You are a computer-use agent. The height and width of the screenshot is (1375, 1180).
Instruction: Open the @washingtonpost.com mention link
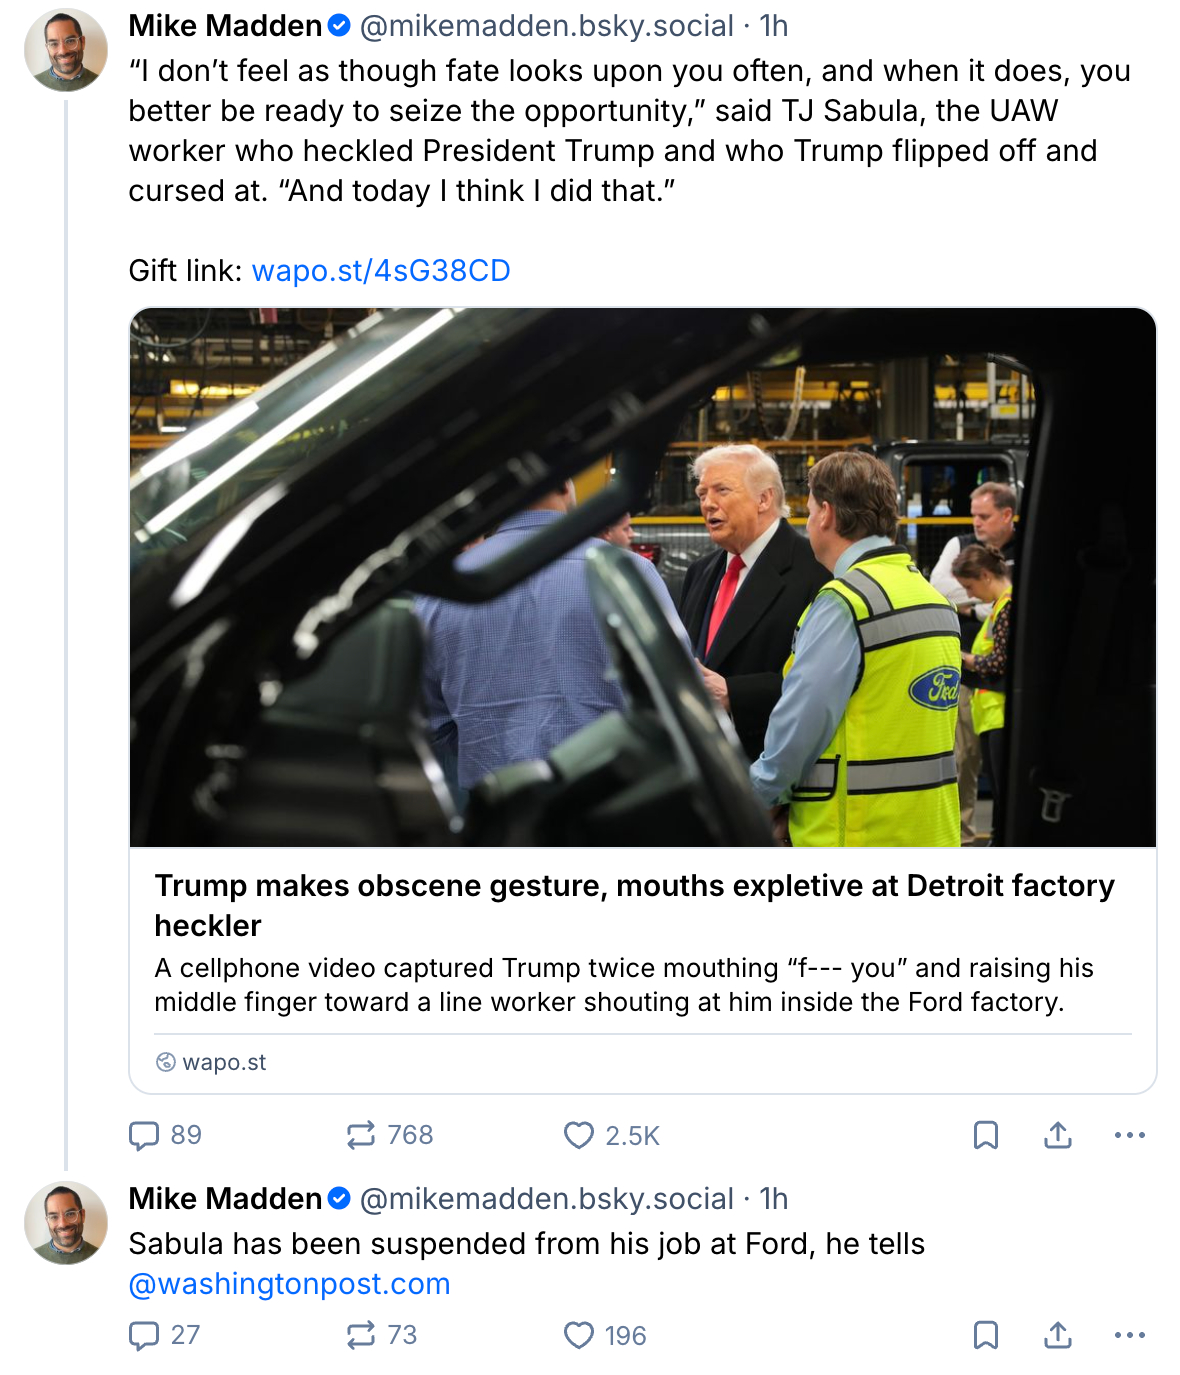tap(289, 1284)
